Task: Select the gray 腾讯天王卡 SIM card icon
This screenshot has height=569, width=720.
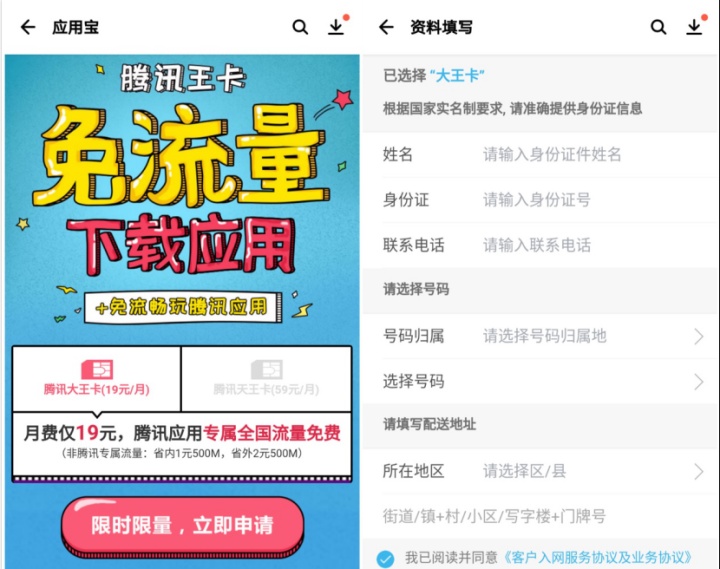Action: coord(267,369)
